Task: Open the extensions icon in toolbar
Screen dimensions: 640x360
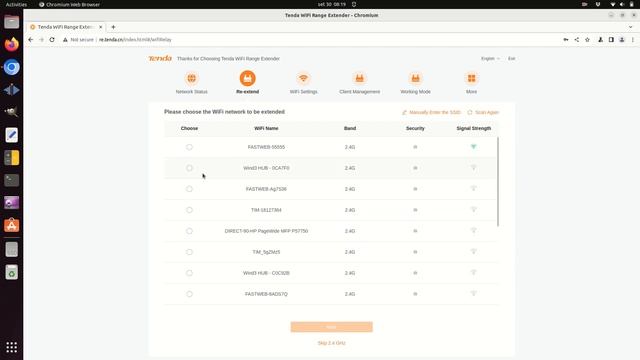Action: click(x=600, y=40)
